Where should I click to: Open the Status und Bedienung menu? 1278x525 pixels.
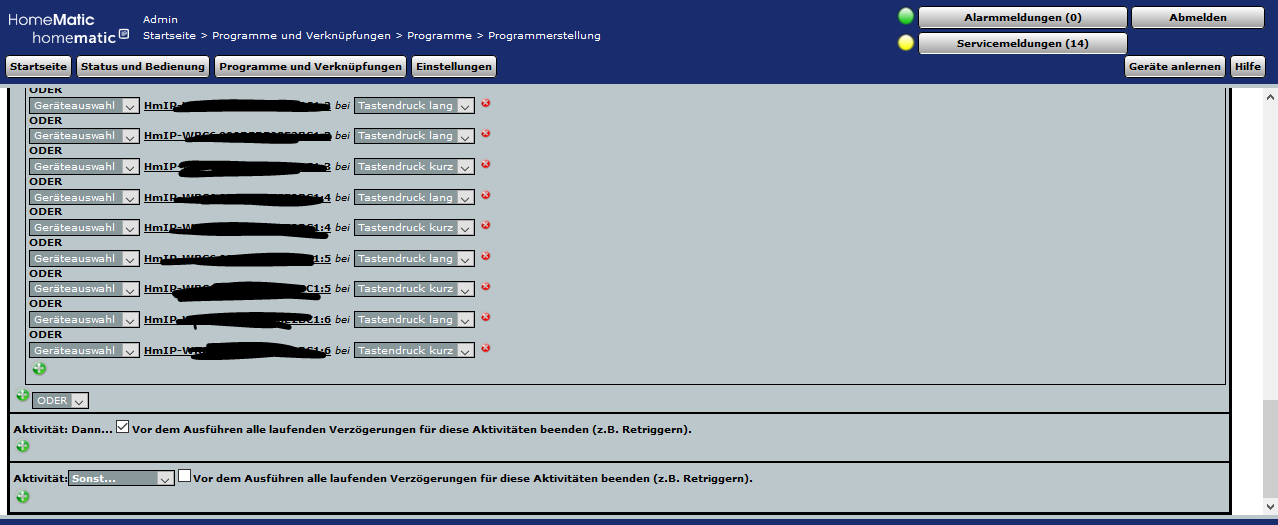[x=142, y=66]
